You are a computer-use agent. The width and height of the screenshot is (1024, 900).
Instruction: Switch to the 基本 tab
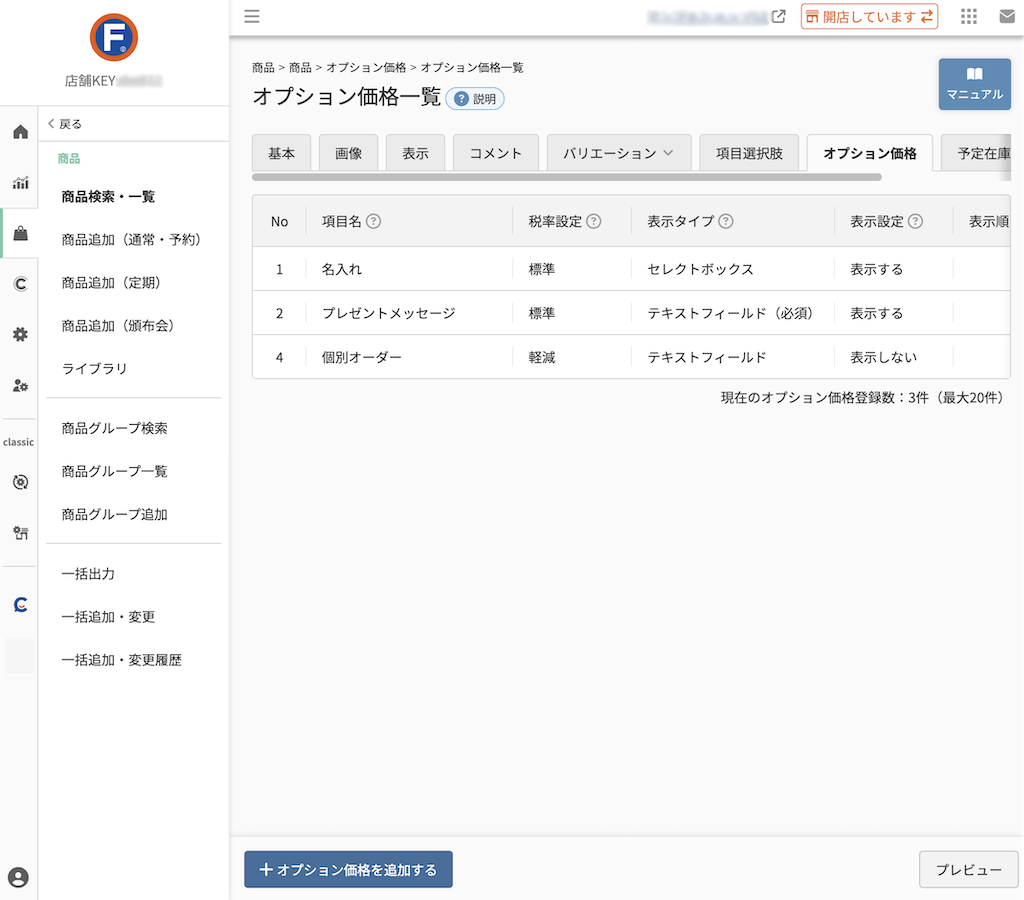(x=281, y=153)
